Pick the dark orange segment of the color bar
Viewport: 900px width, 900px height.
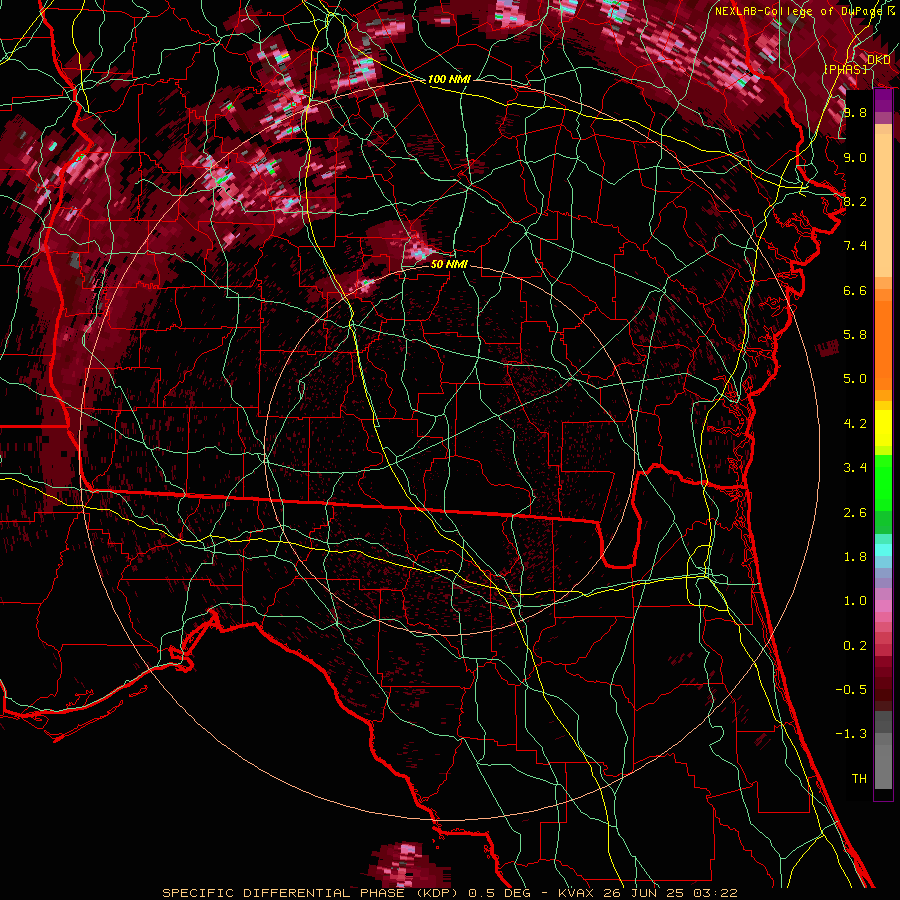click(883, 345)
